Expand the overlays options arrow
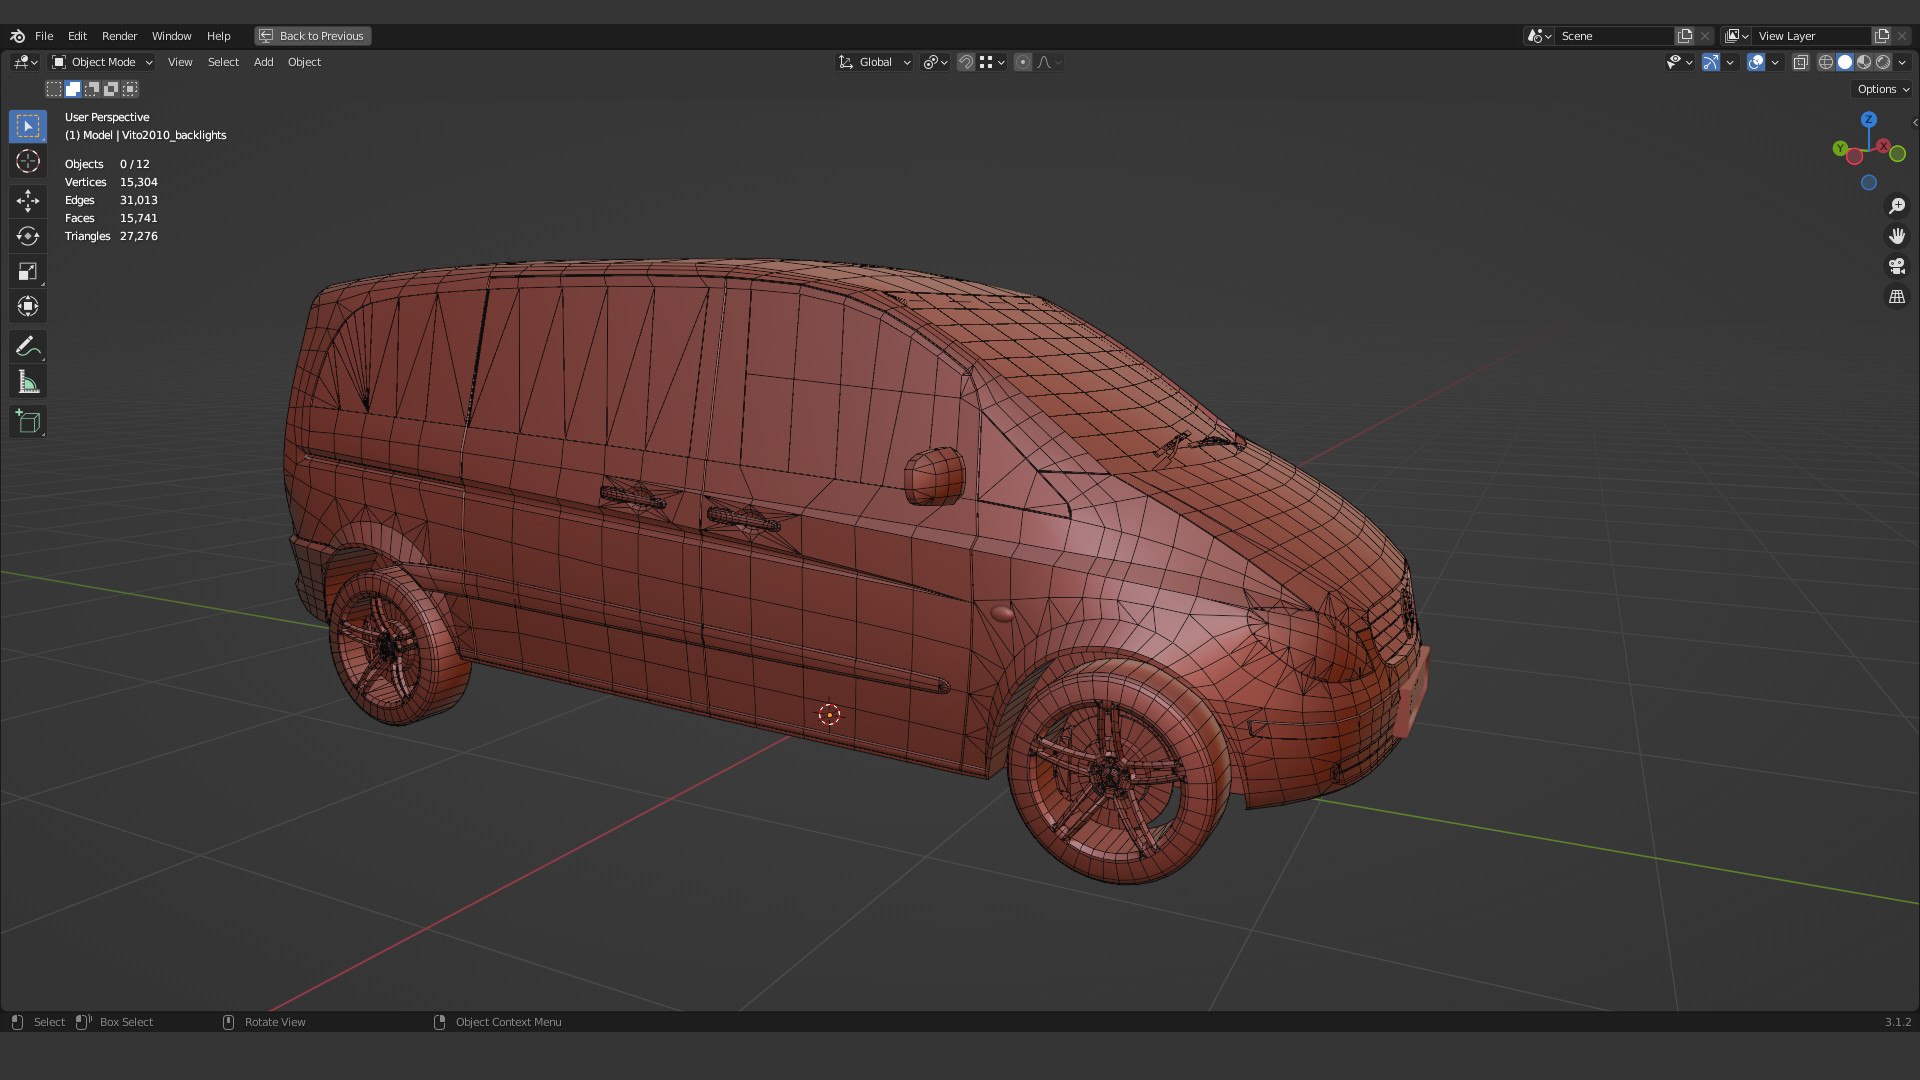Screen dimensions: 1920x1080 click(1775, 62)
